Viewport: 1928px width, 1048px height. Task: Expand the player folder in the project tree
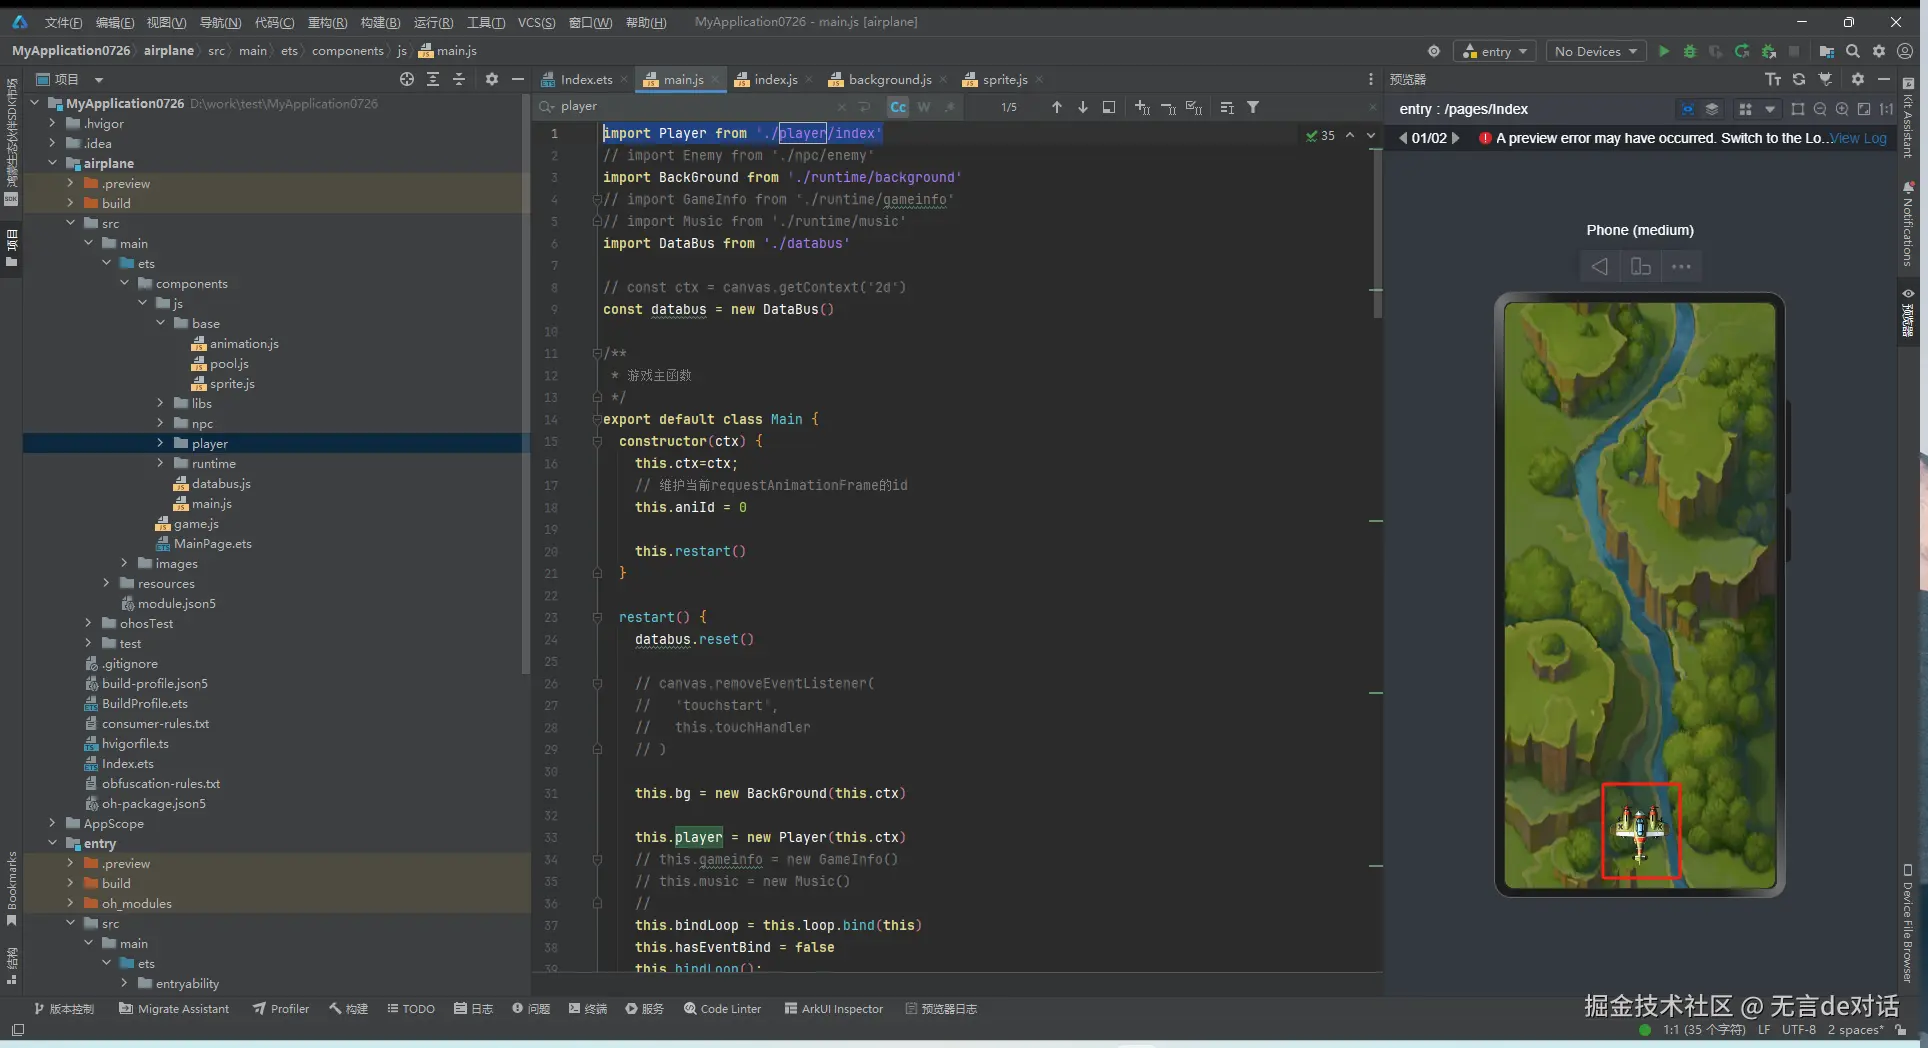click(x=160, y=443)
